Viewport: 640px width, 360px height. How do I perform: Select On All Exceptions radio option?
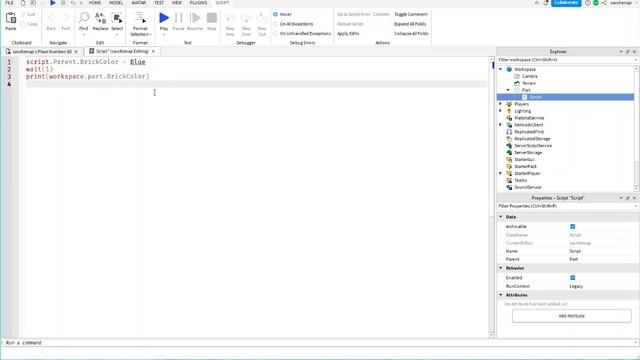click(276, 24)
